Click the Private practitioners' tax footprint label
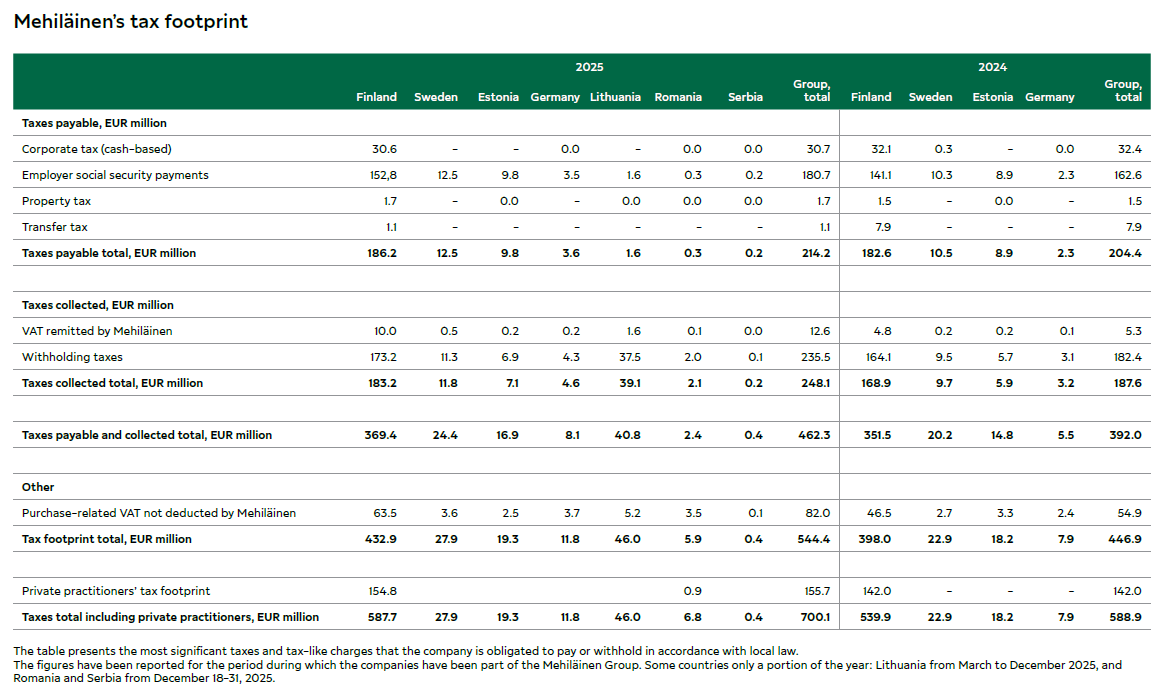This screenshot has width=1170, height=691. pyautogui.click(x=116, y=591)
